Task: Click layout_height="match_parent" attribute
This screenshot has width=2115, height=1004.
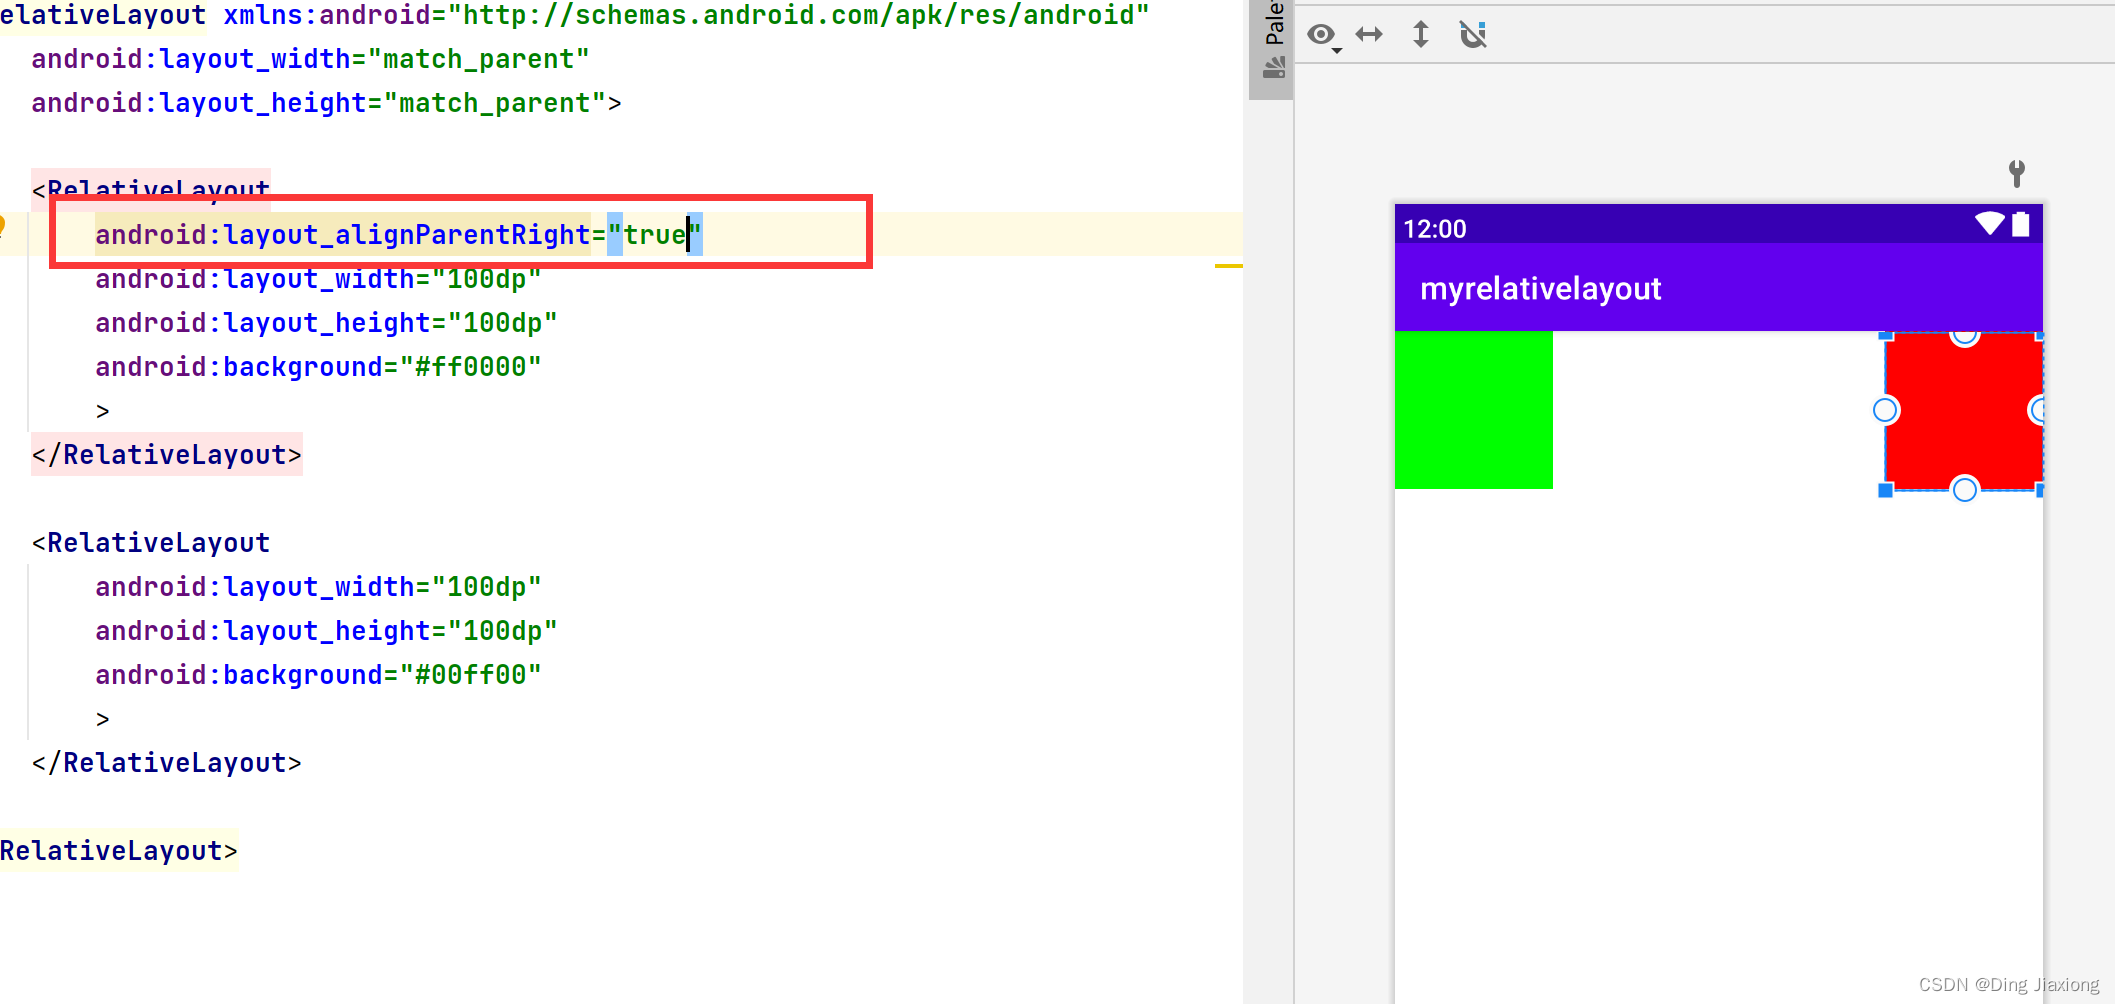Action: (318, 103)
